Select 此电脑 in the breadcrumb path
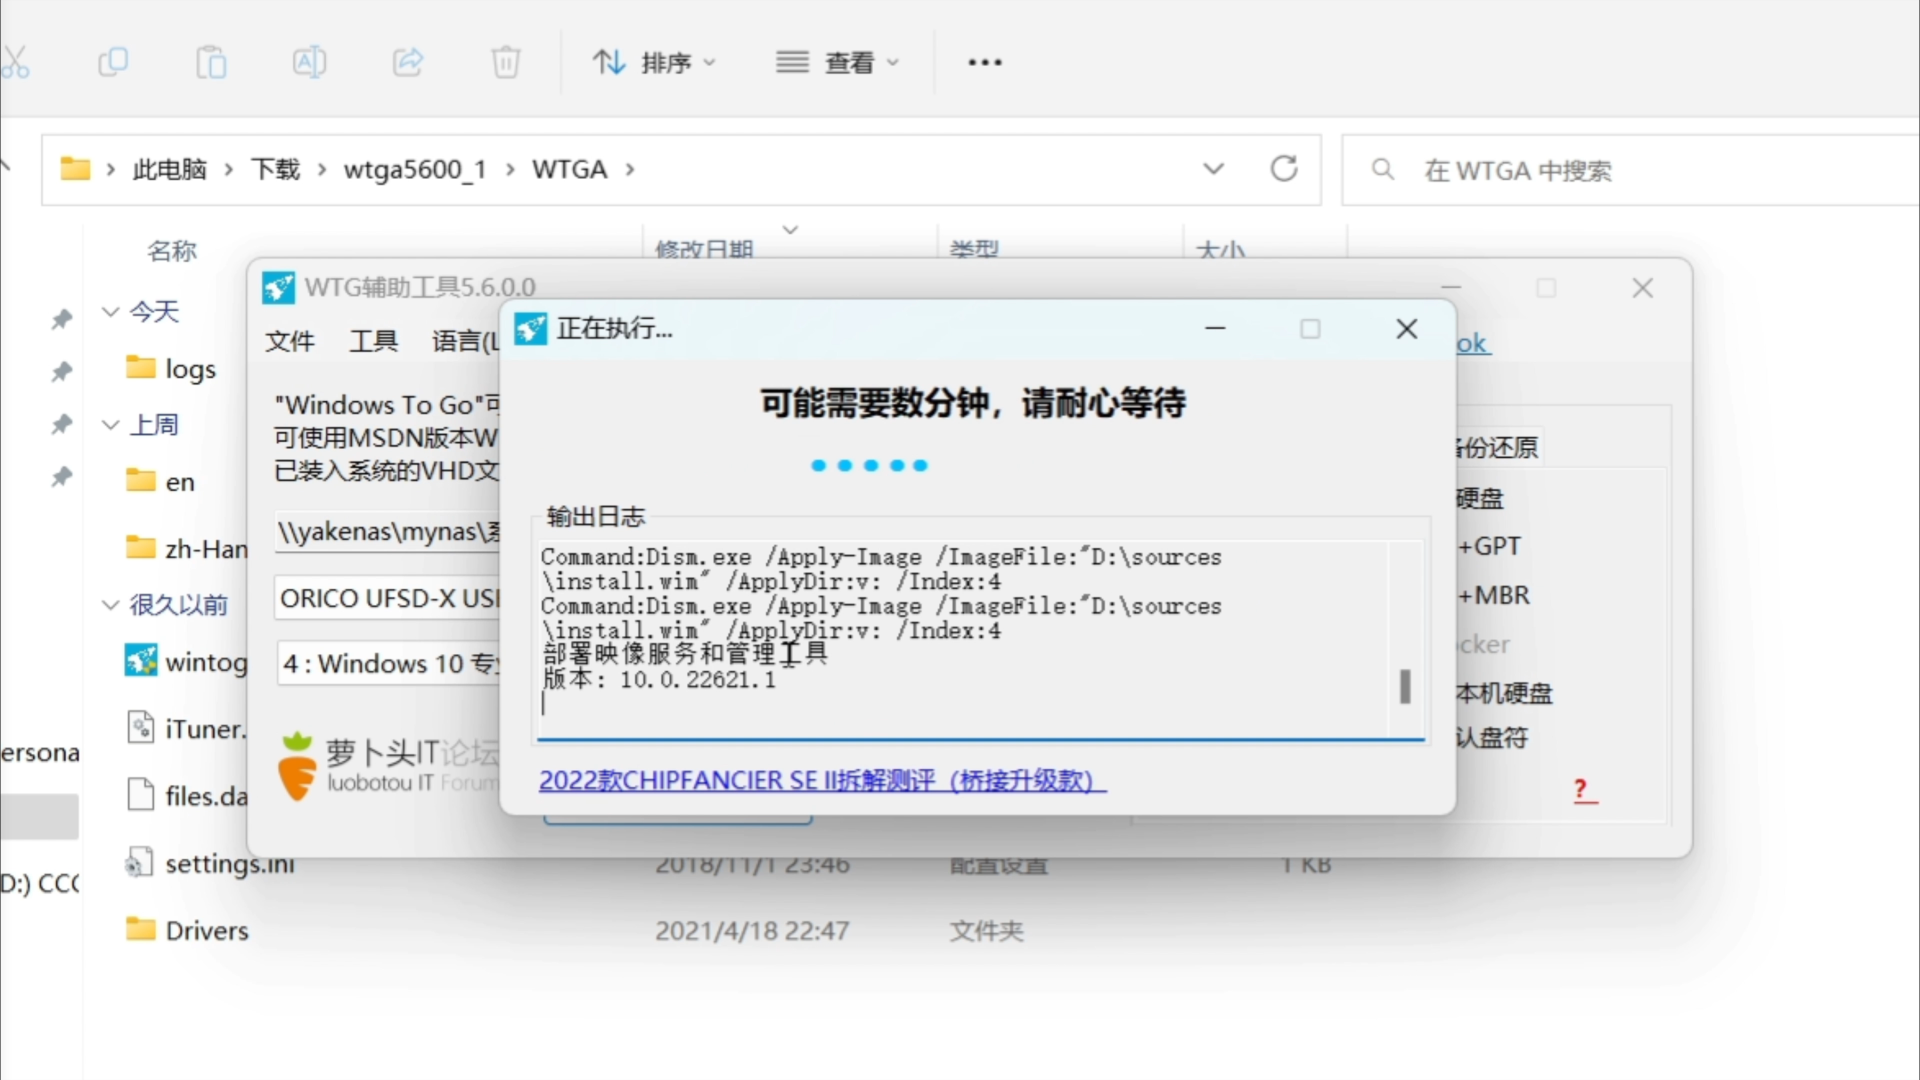The height and width of the screenshot is (1080, 1920). 170,169
